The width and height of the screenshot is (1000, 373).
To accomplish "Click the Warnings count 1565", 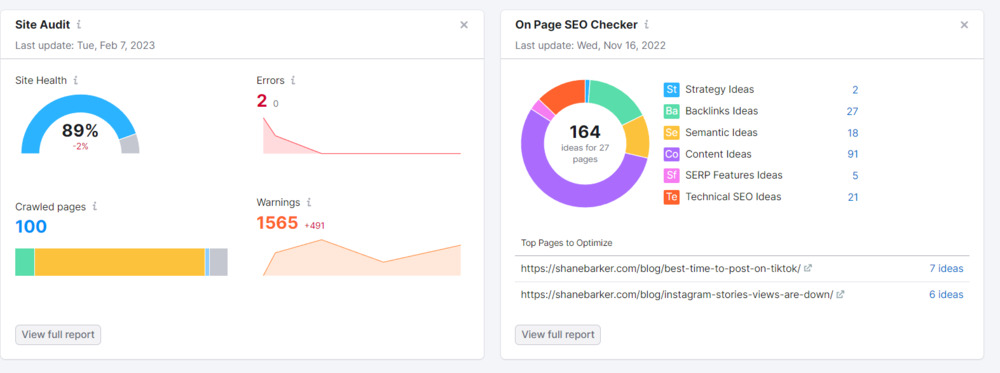I will tap(277, 223).
